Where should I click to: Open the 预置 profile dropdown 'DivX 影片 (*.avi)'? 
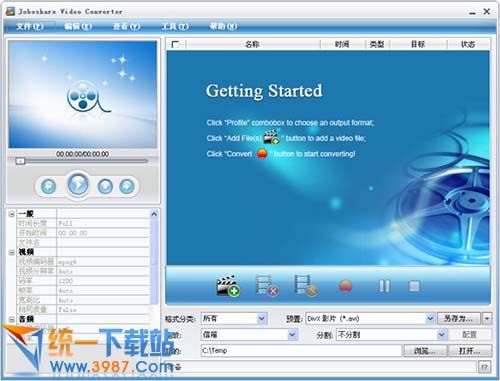click(371, 319)
